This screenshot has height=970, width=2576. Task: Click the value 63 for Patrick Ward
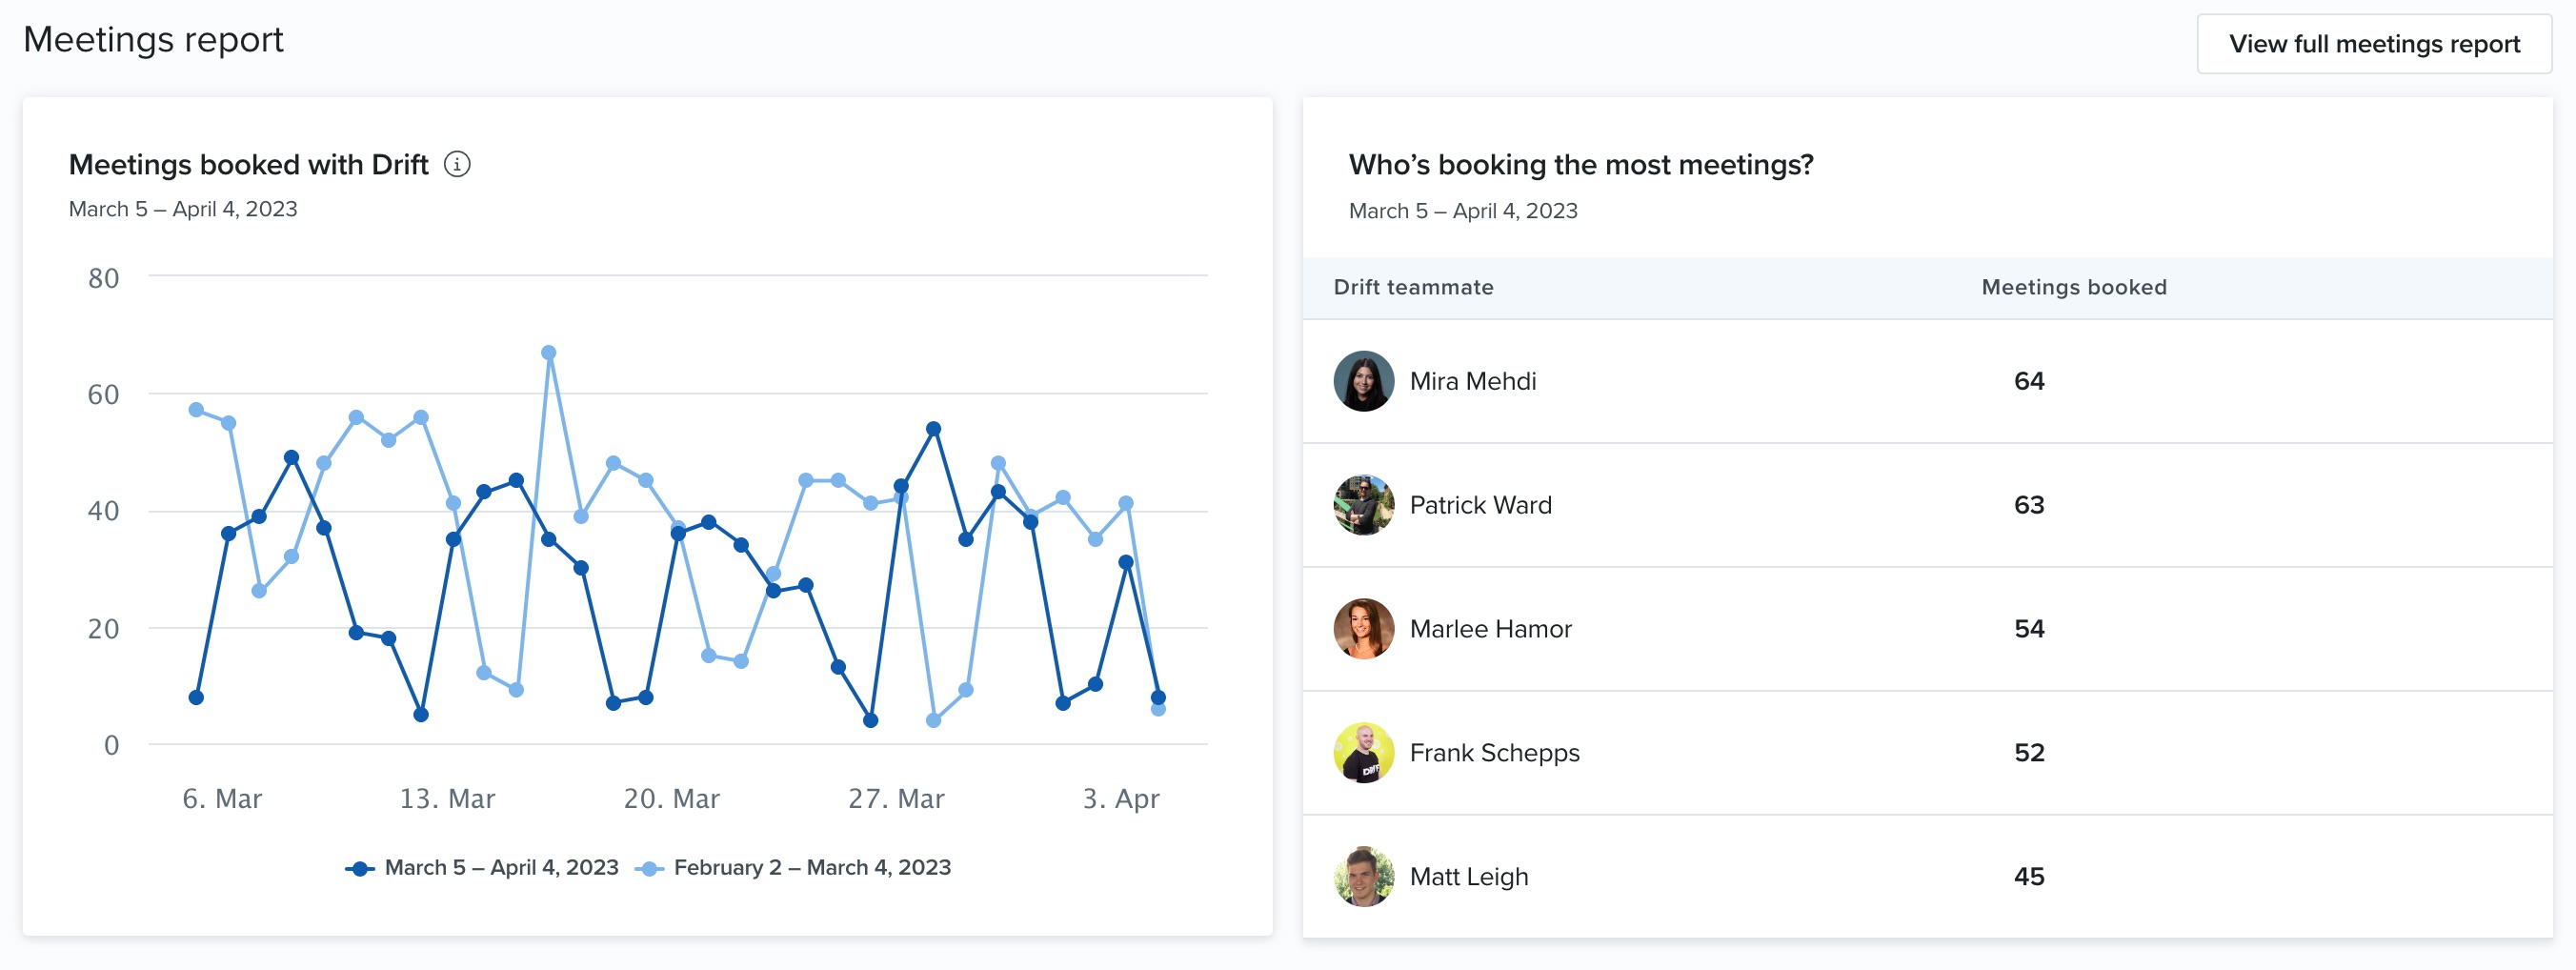(2028, 505)
